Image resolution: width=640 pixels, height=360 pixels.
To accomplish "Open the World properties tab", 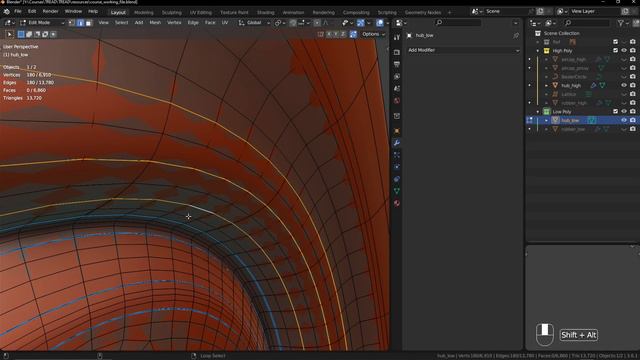I will (397, 100).
